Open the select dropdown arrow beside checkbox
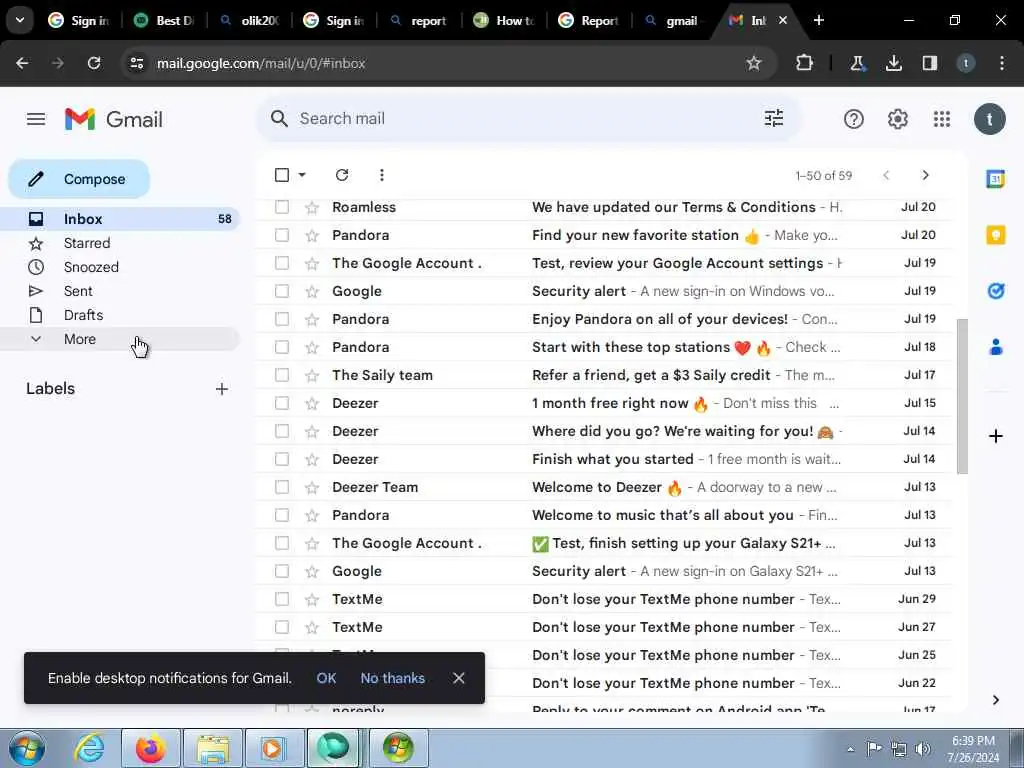The width and height of the screenshot is (1024, 768). tap(302, 175)
